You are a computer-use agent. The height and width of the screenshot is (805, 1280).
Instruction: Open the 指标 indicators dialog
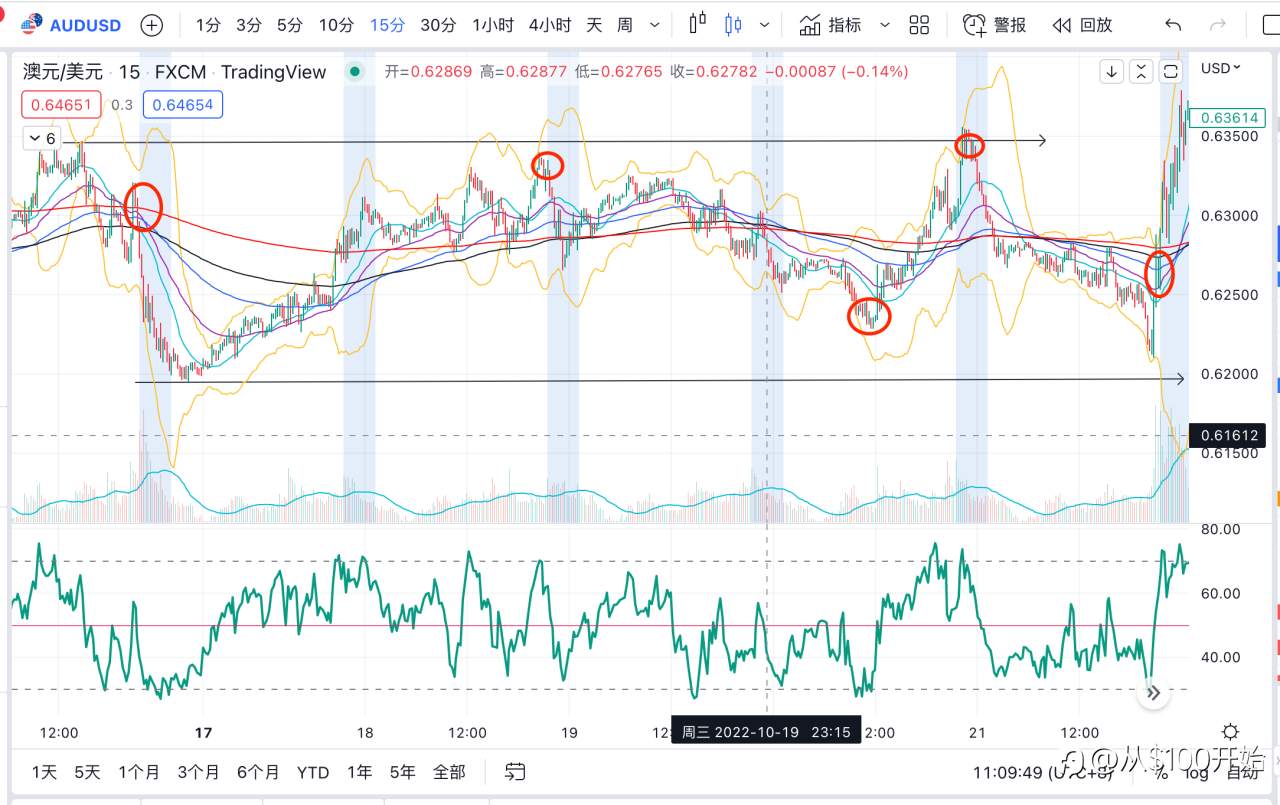pyautogui.click(x=830, y=25)
